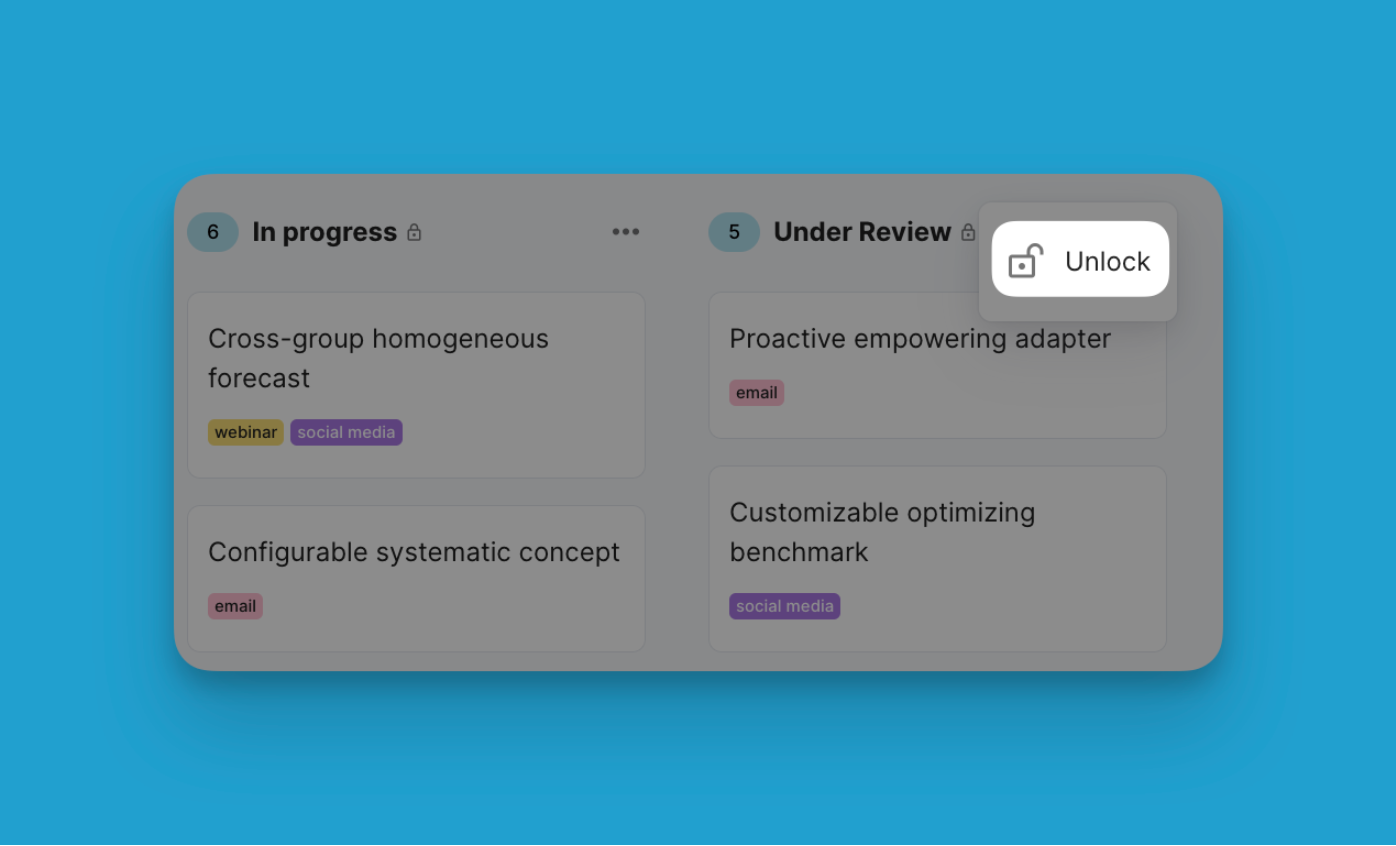The width and height of the screenshot is (1396, 846).
Task: Click the open padlock icon in the popup
Action: [1025, 261]
